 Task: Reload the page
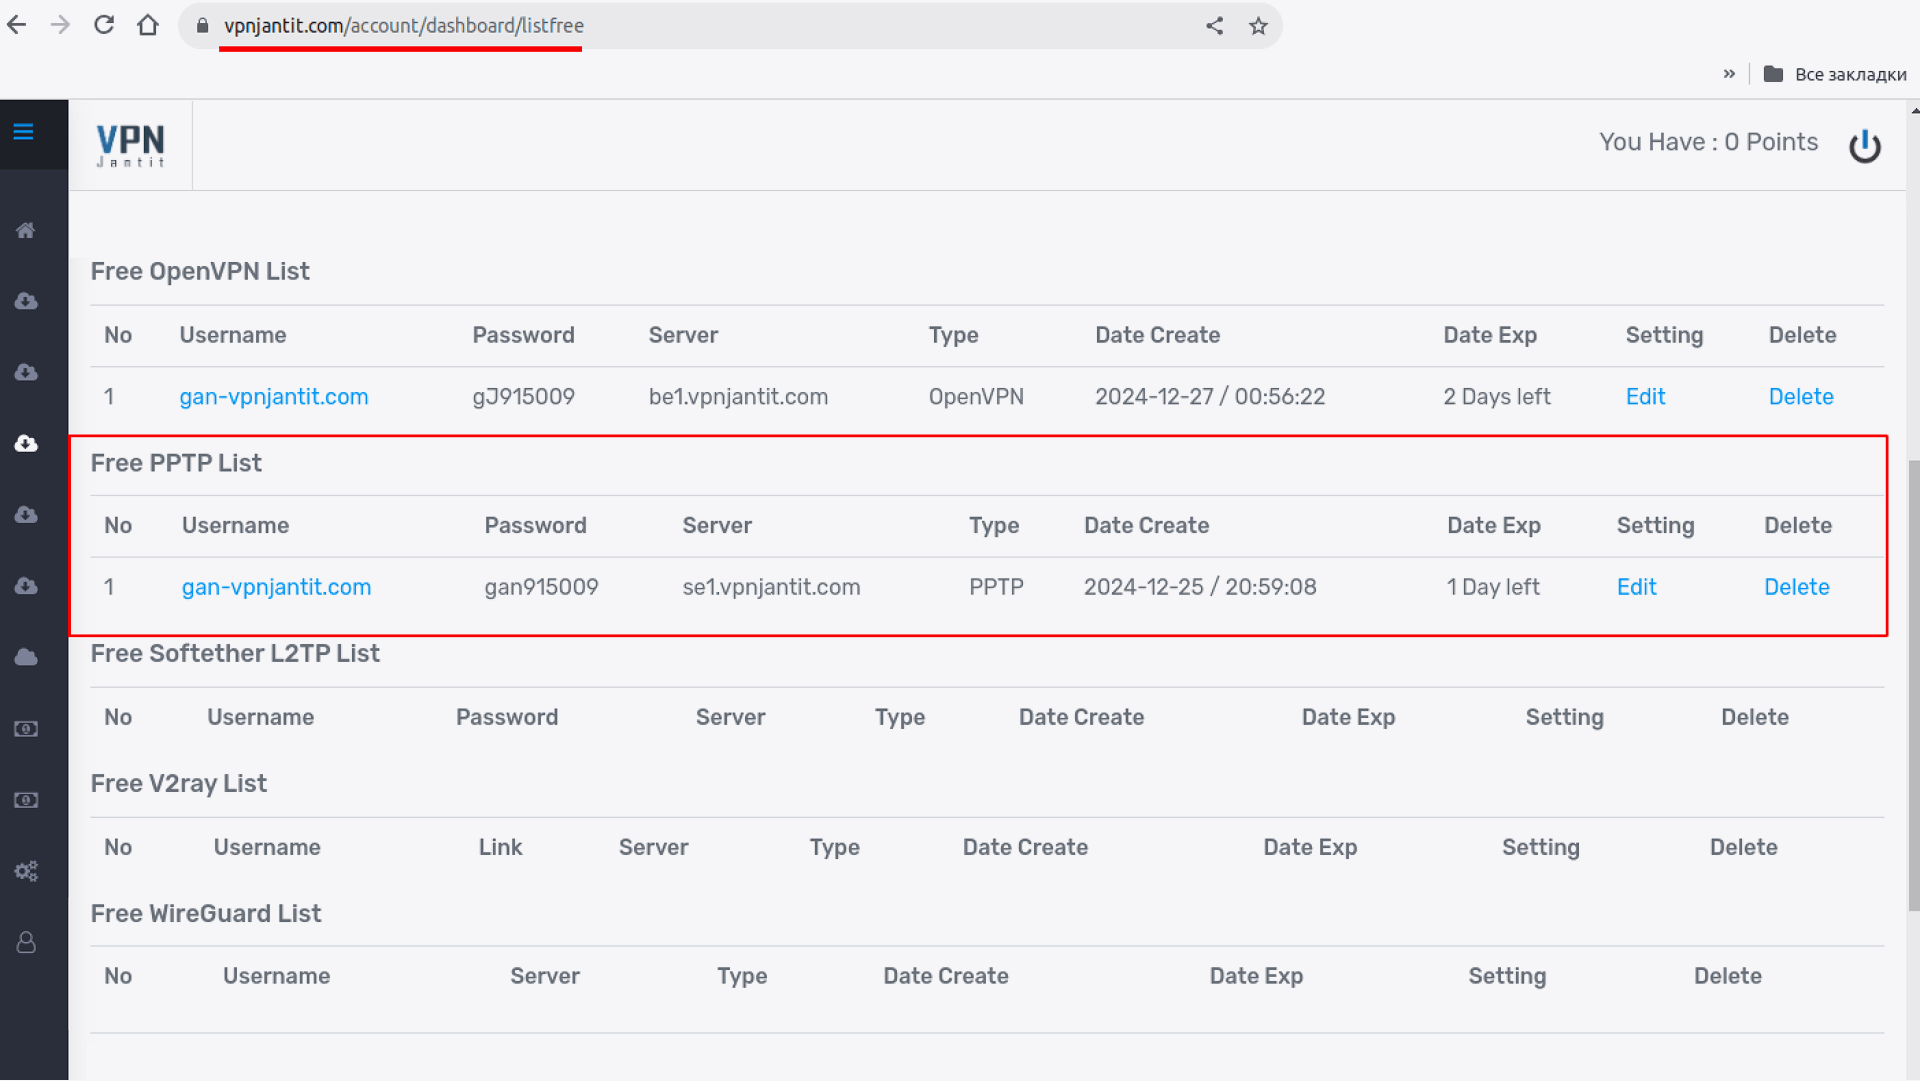[x=104, y=25]
